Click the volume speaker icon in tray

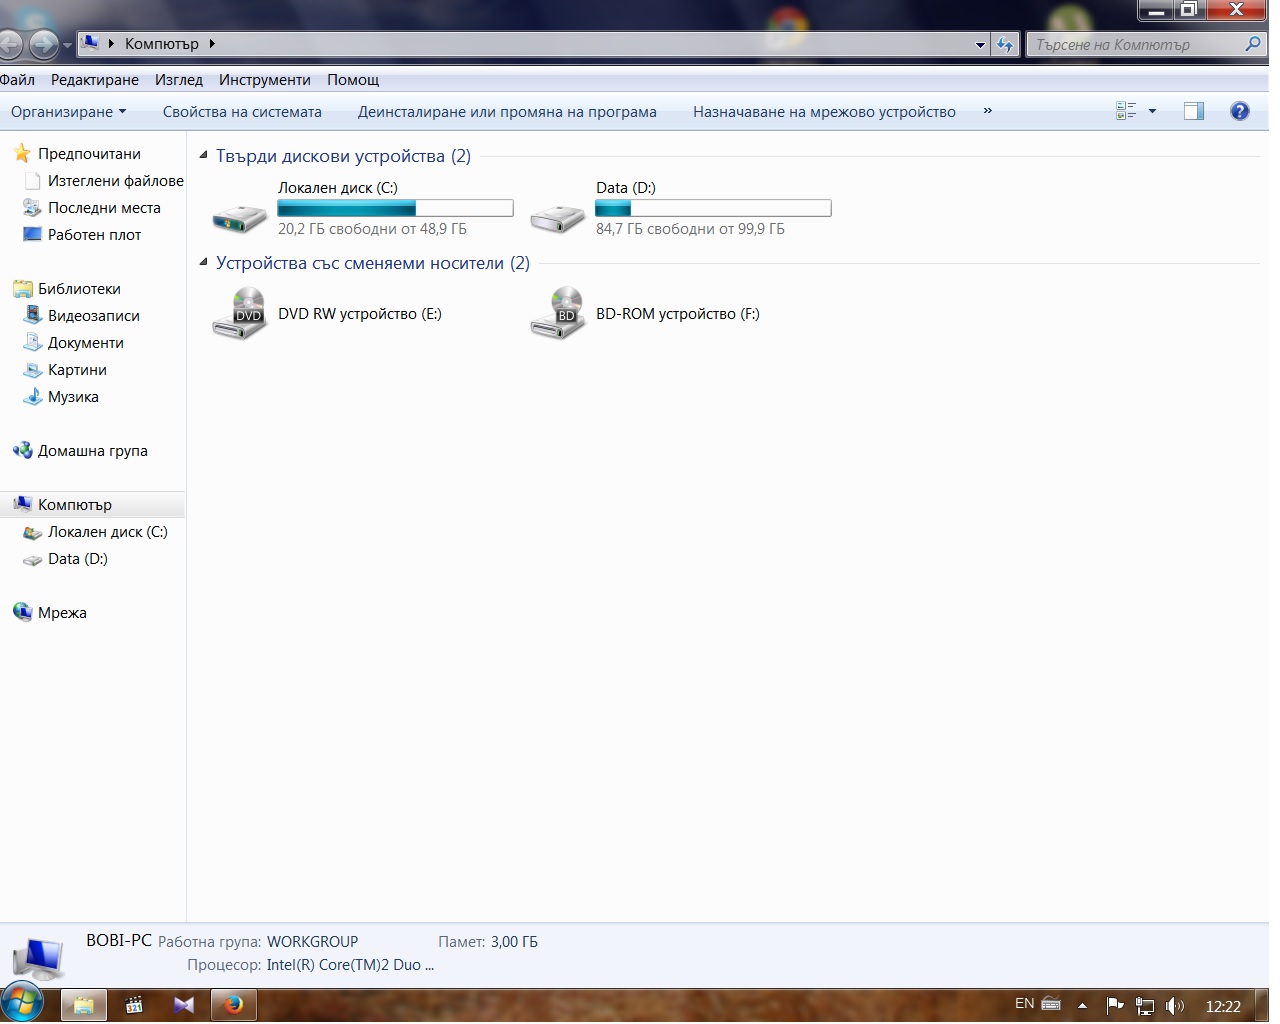pos(1175,1006)
